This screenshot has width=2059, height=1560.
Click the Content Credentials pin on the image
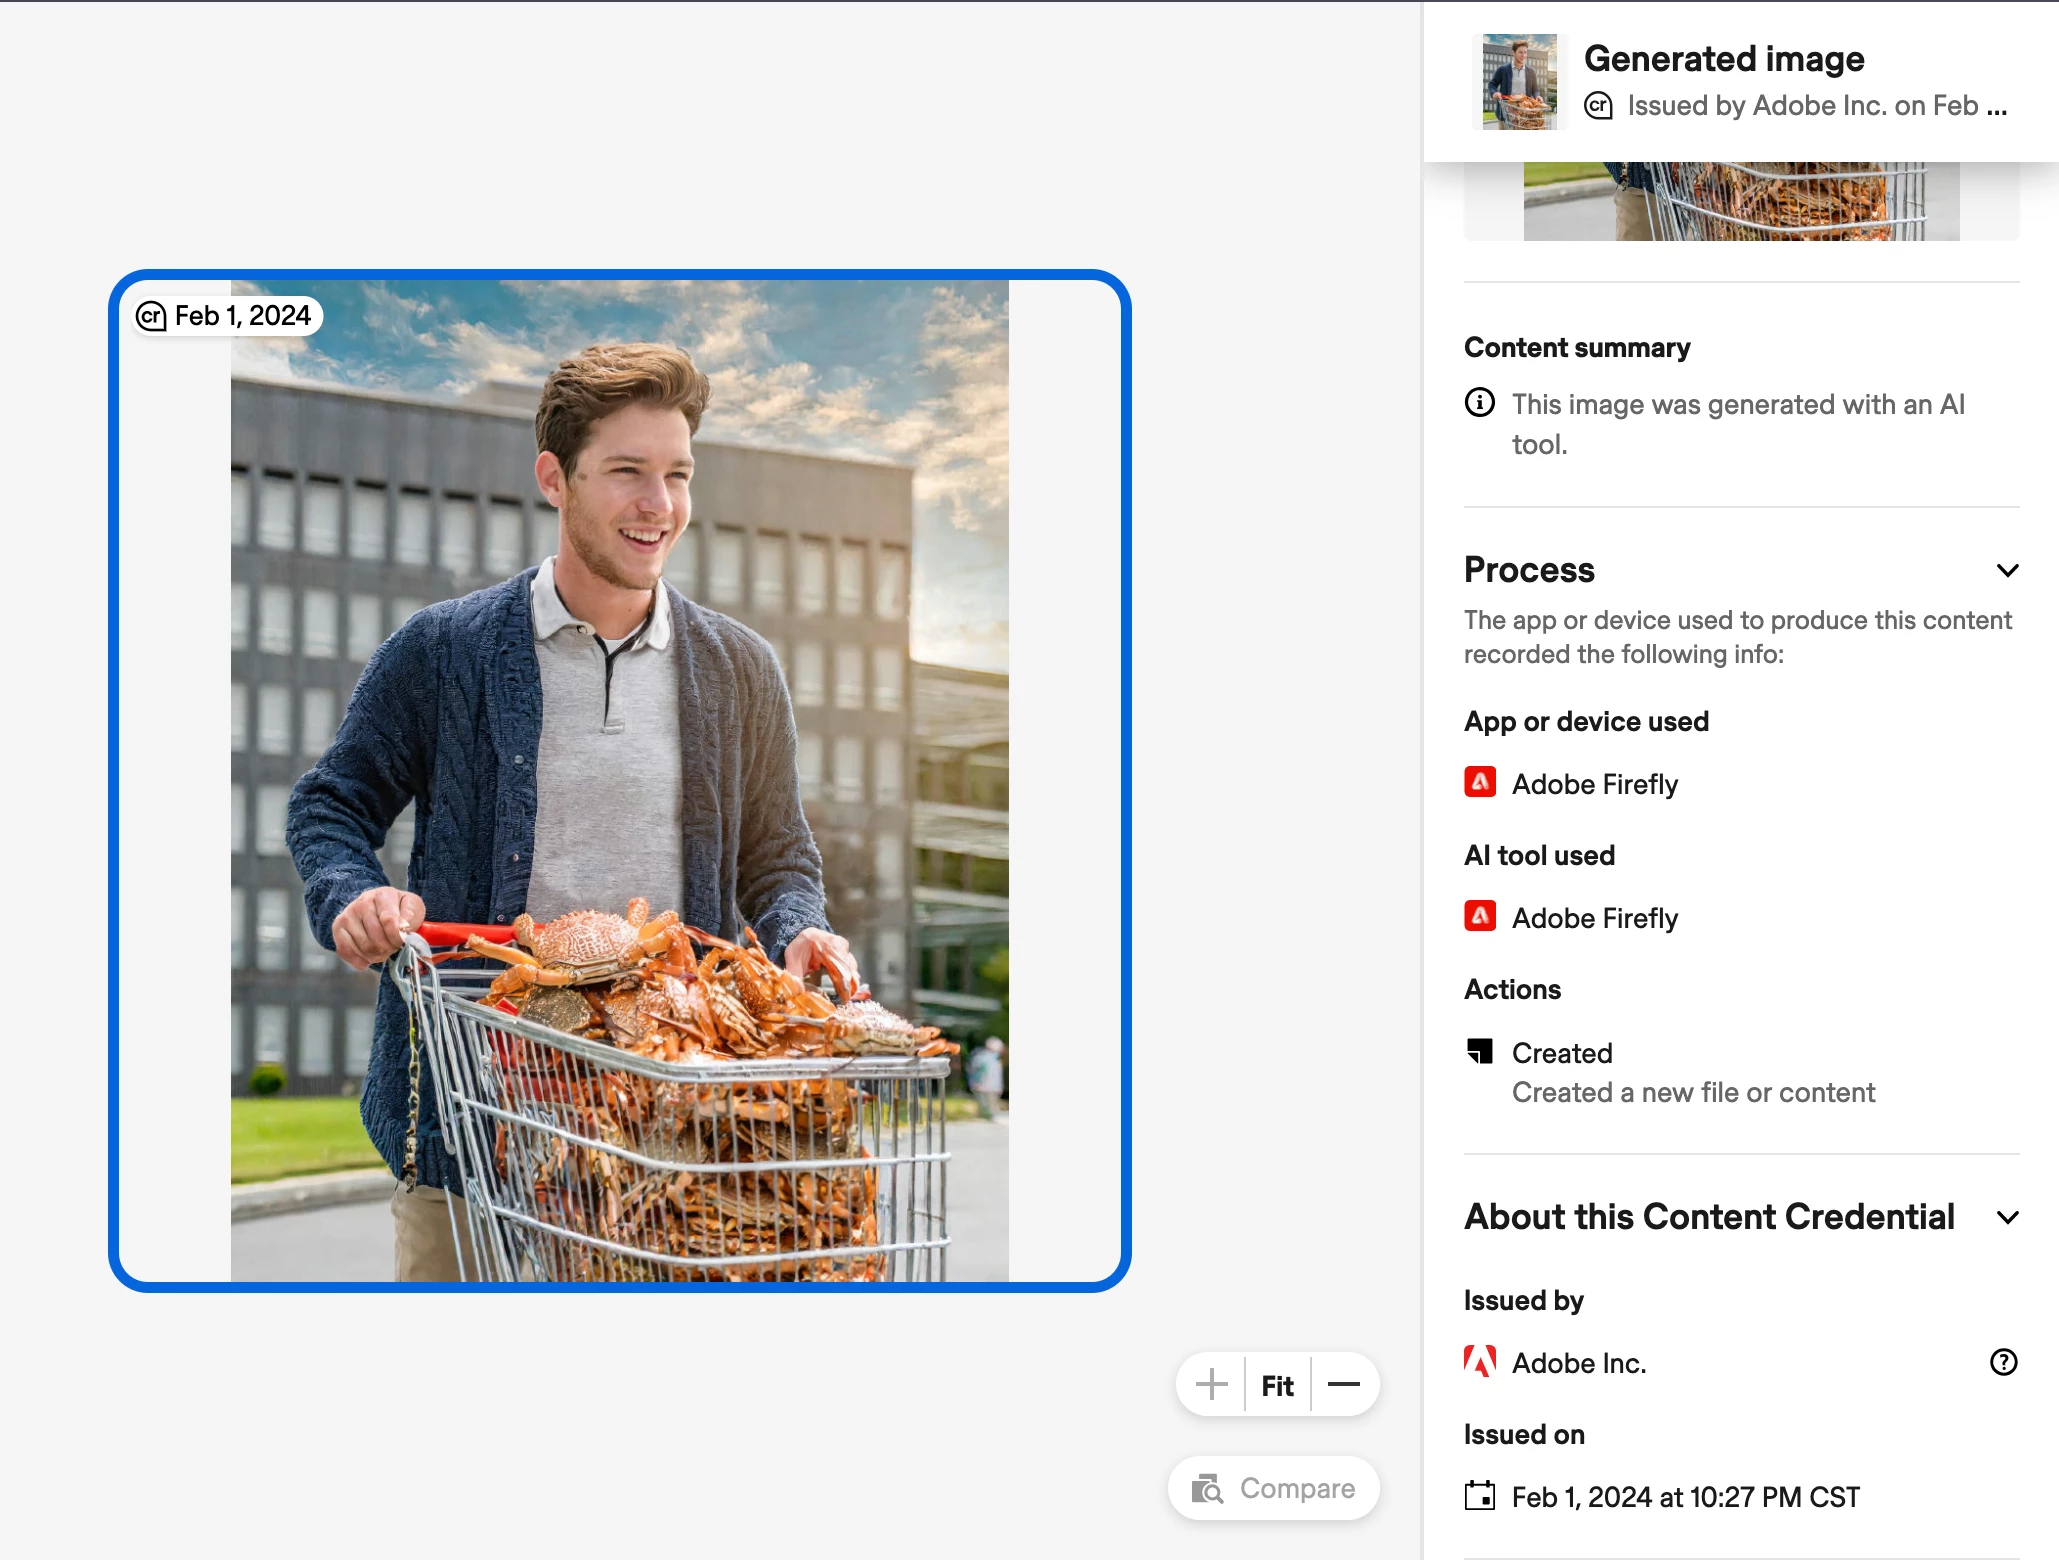(x=151, y=316)
